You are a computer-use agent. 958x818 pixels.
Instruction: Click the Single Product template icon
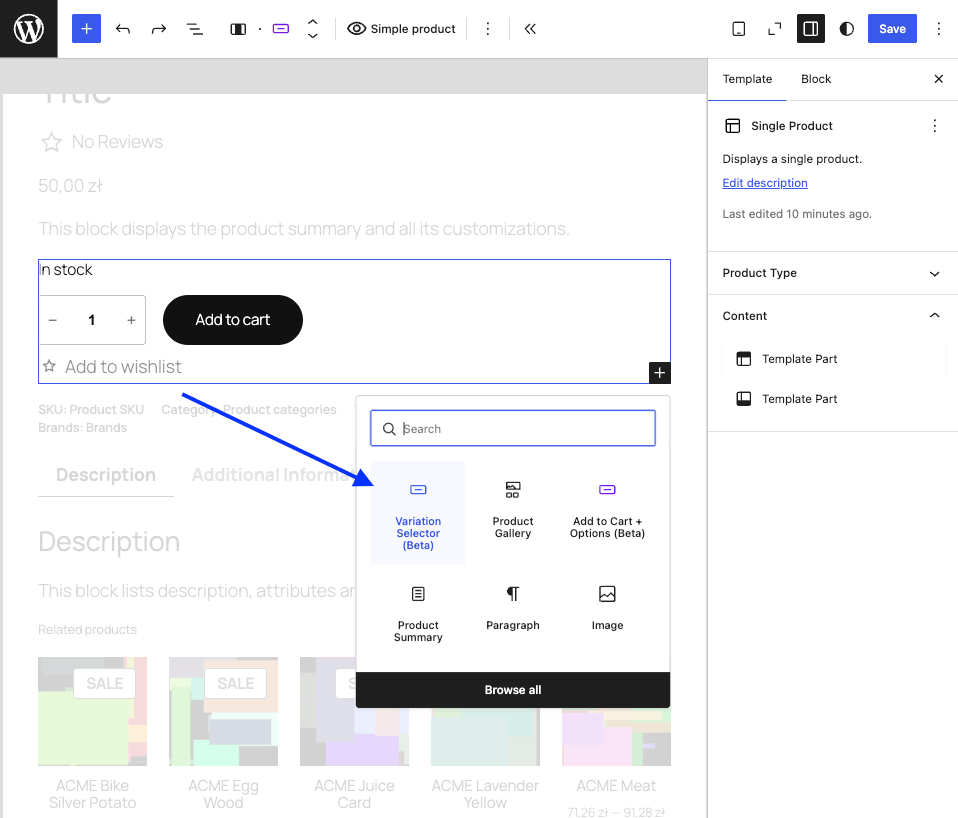coord(733,126)
